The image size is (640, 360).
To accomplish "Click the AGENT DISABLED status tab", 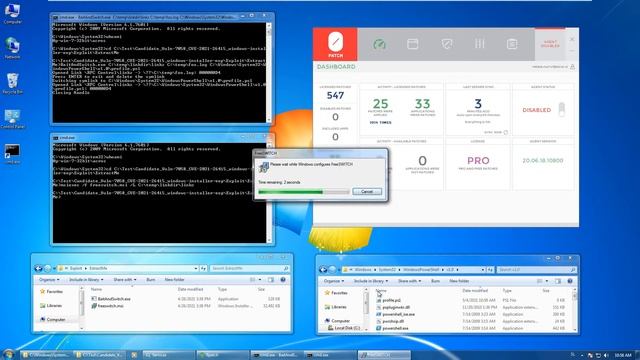I will pos(550,44).
